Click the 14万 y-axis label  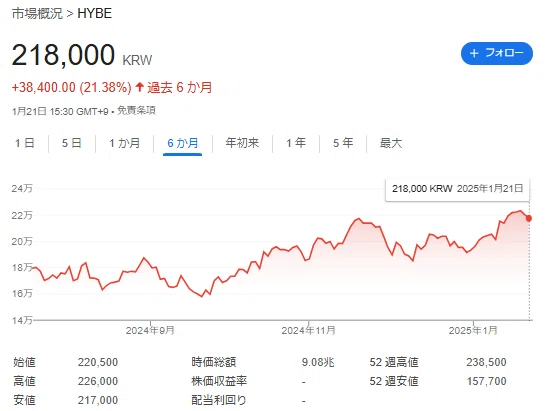(22, 320)
